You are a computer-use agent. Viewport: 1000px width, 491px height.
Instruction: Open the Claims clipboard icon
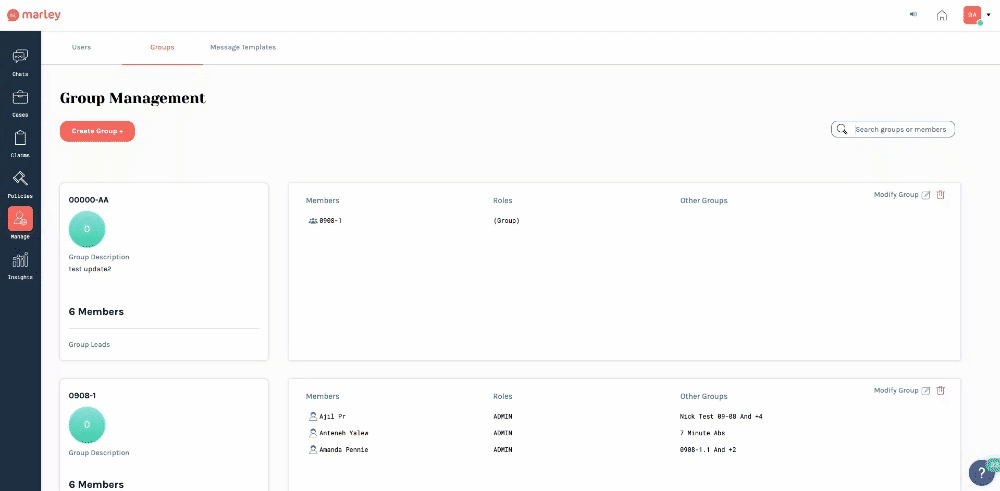coord(20,141)
